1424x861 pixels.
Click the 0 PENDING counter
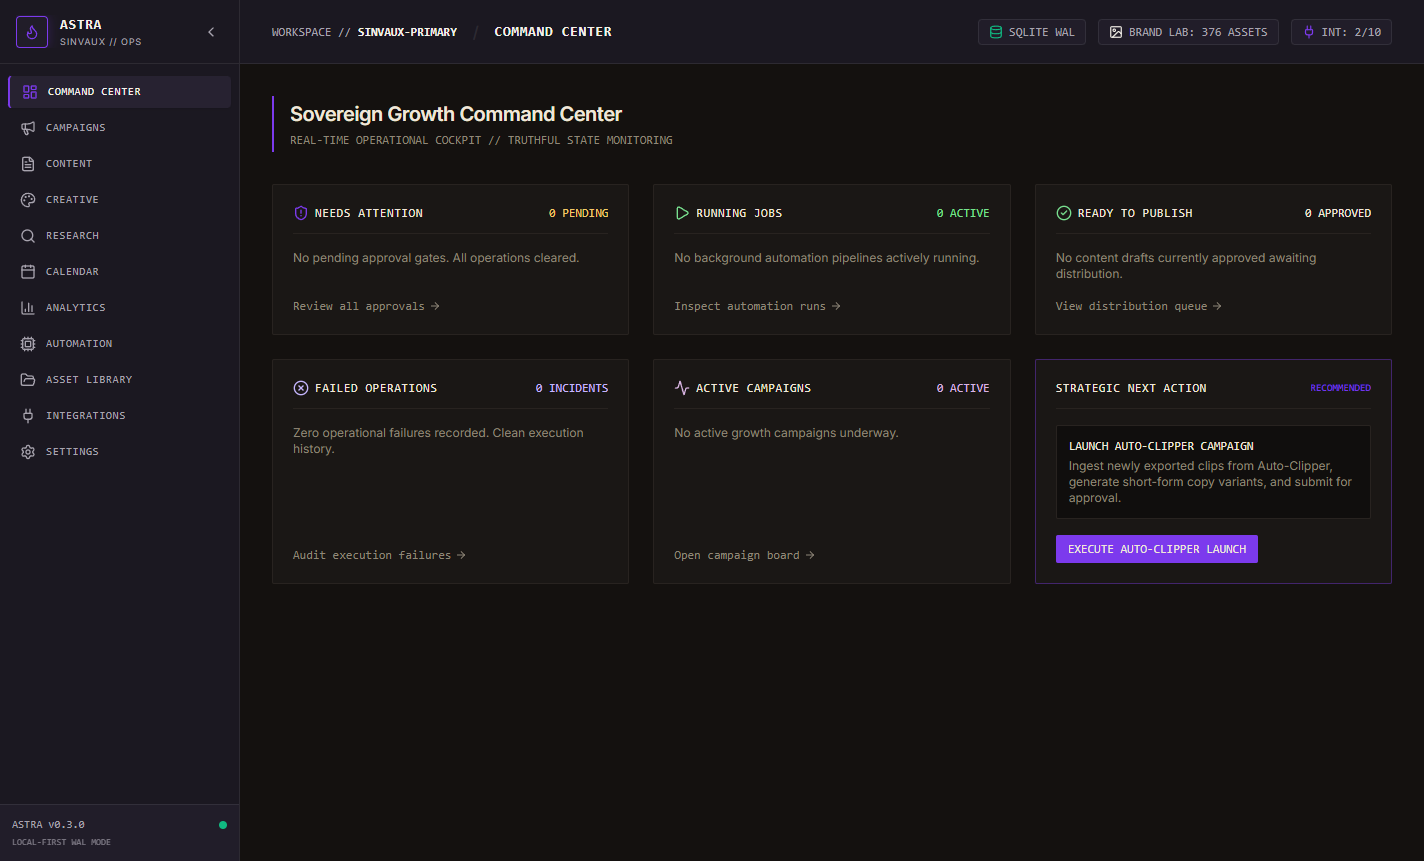578,213
